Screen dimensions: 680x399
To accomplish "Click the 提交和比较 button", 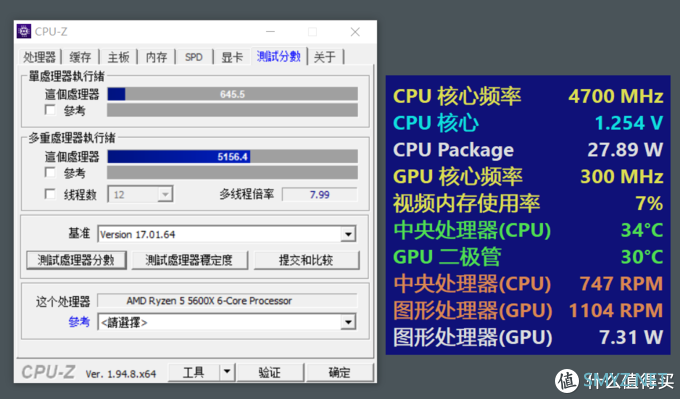I will coord(307,260).
